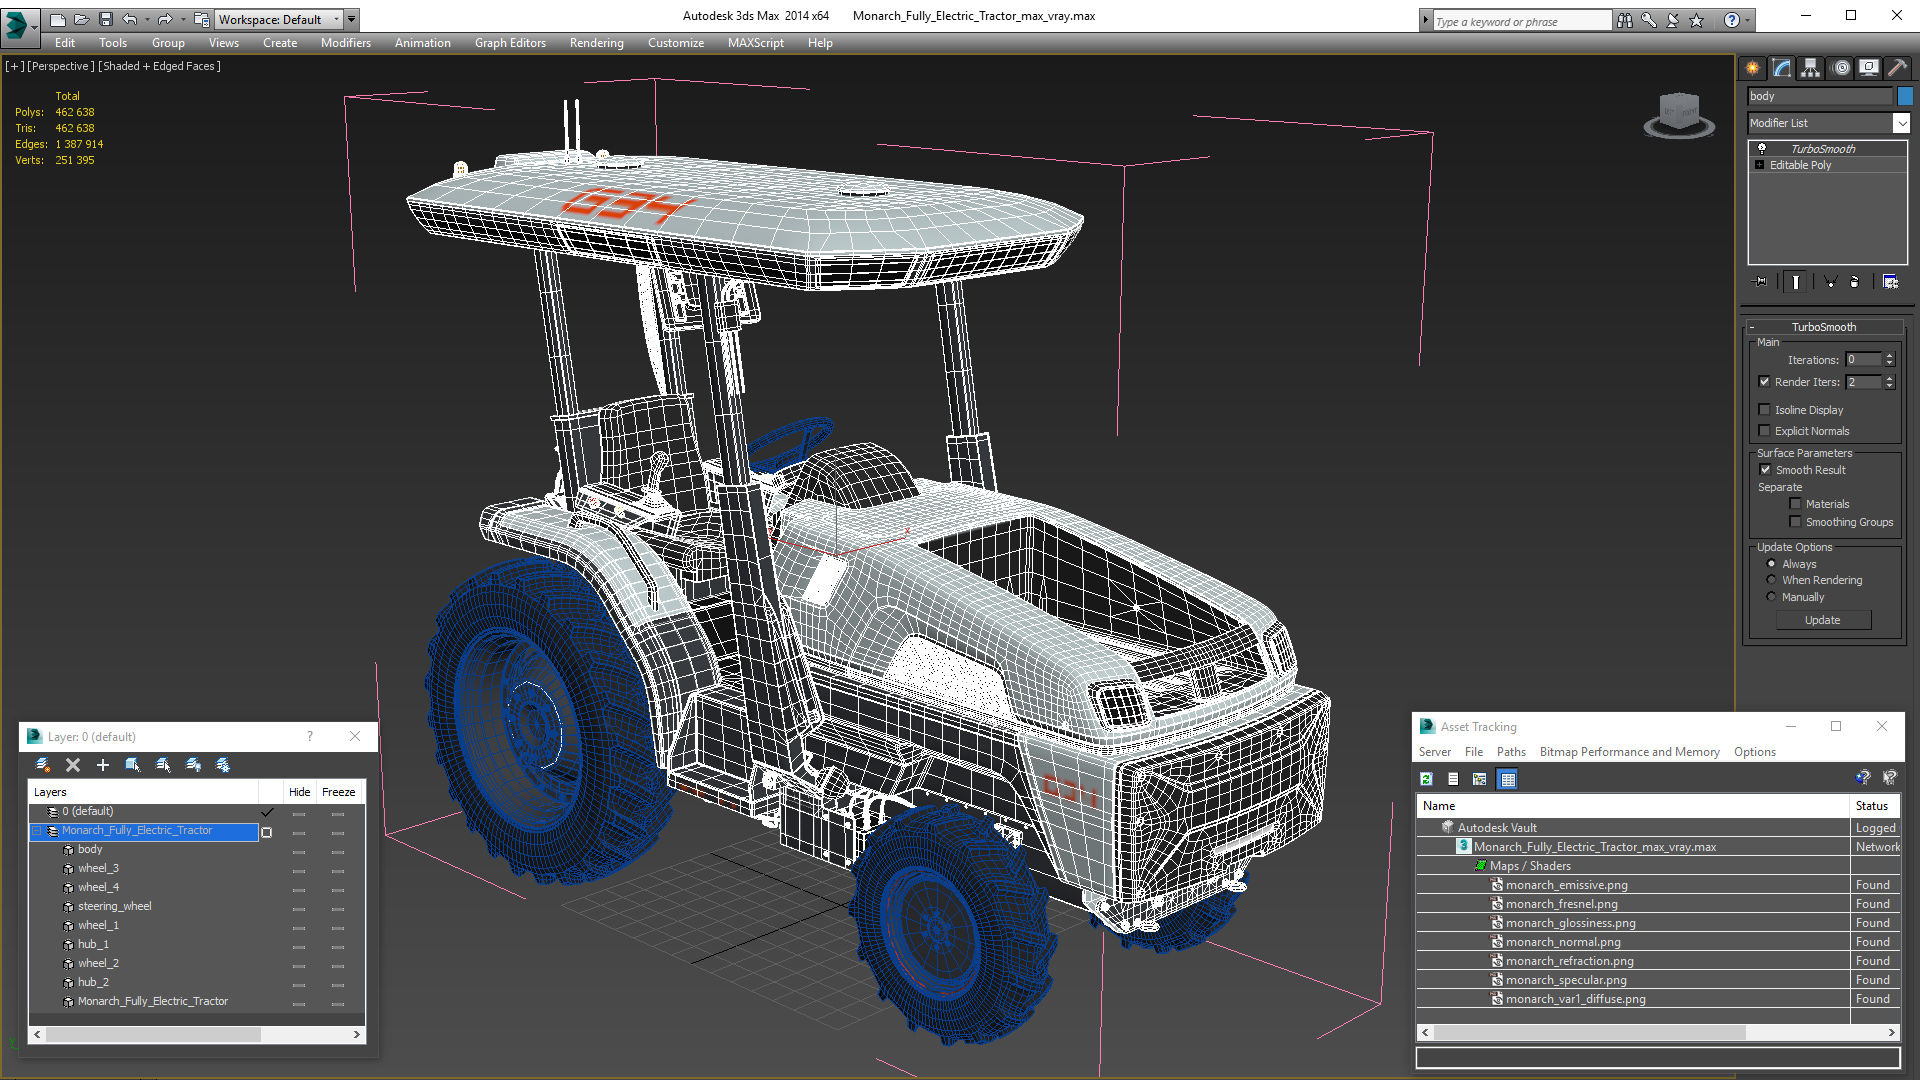Click the Perspective viewport label
The width and height of the screenshot is (1920, 1080).
coord(60,66)
